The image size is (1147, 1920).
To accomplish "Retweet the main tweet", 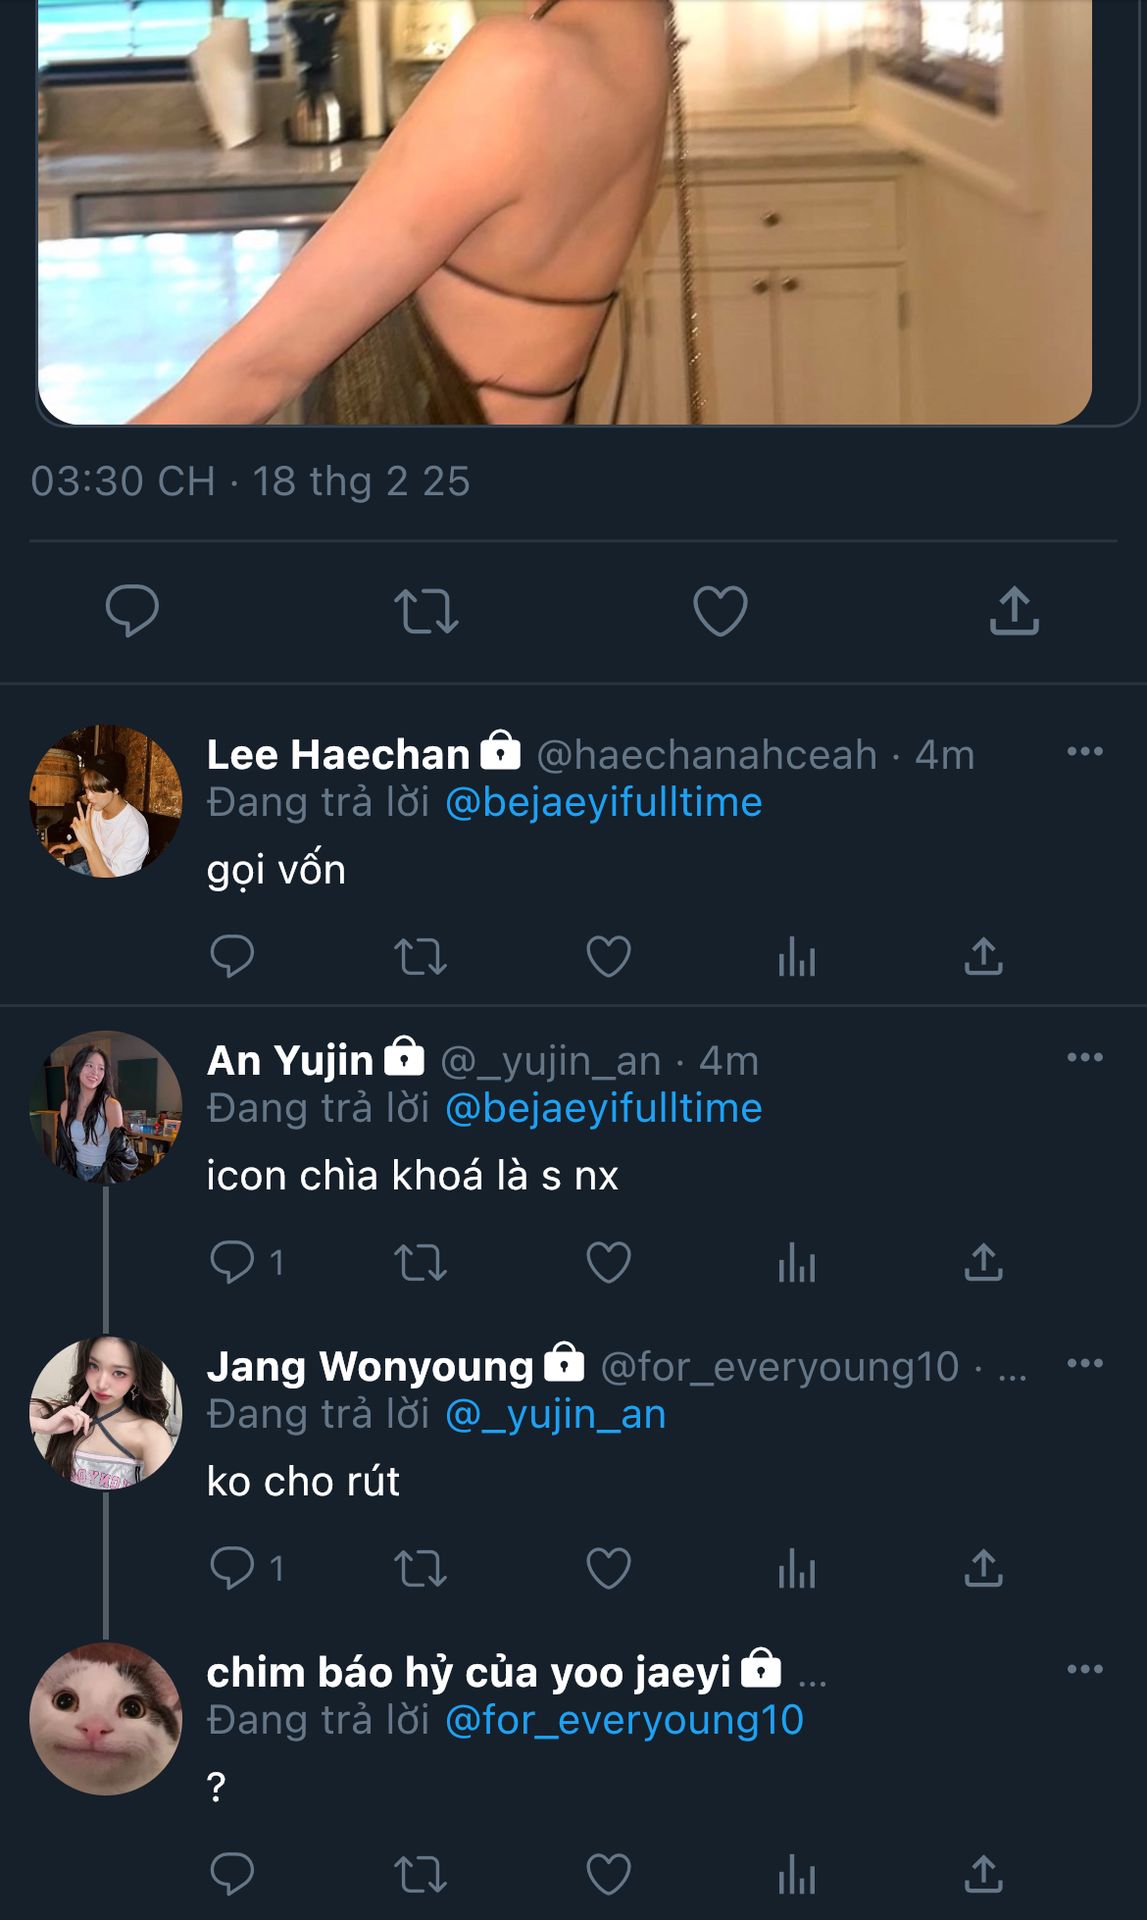I will click(x=426, y=611).
